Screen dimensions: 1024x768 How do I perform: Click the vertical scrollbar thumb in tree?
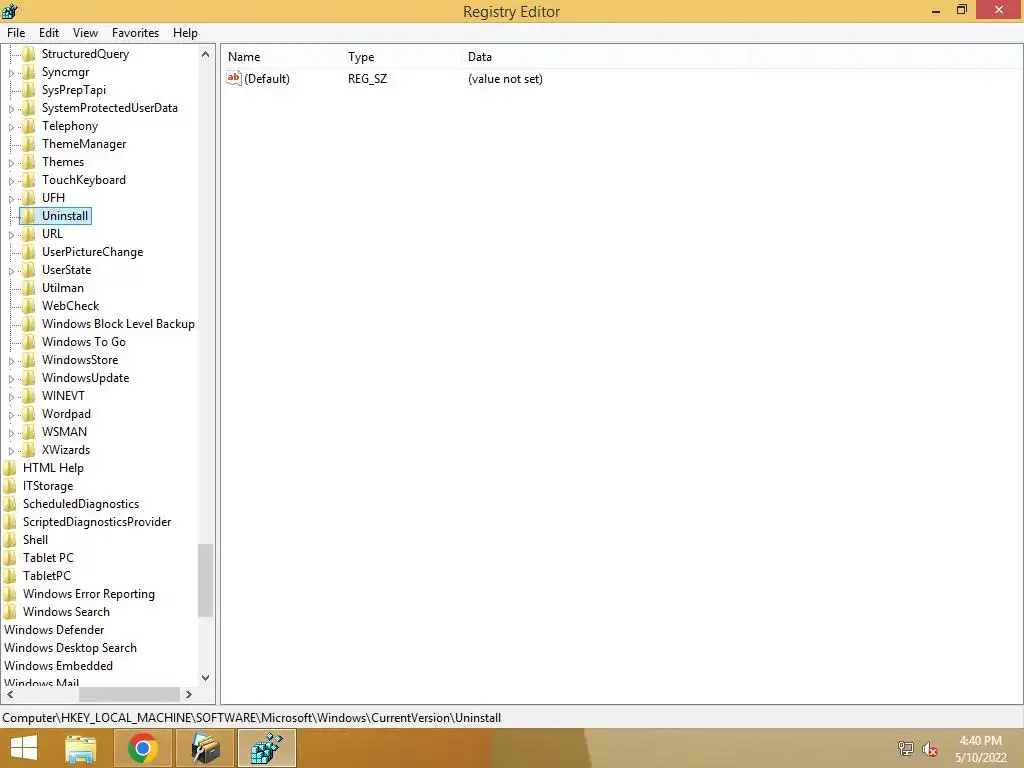[206, 580]
